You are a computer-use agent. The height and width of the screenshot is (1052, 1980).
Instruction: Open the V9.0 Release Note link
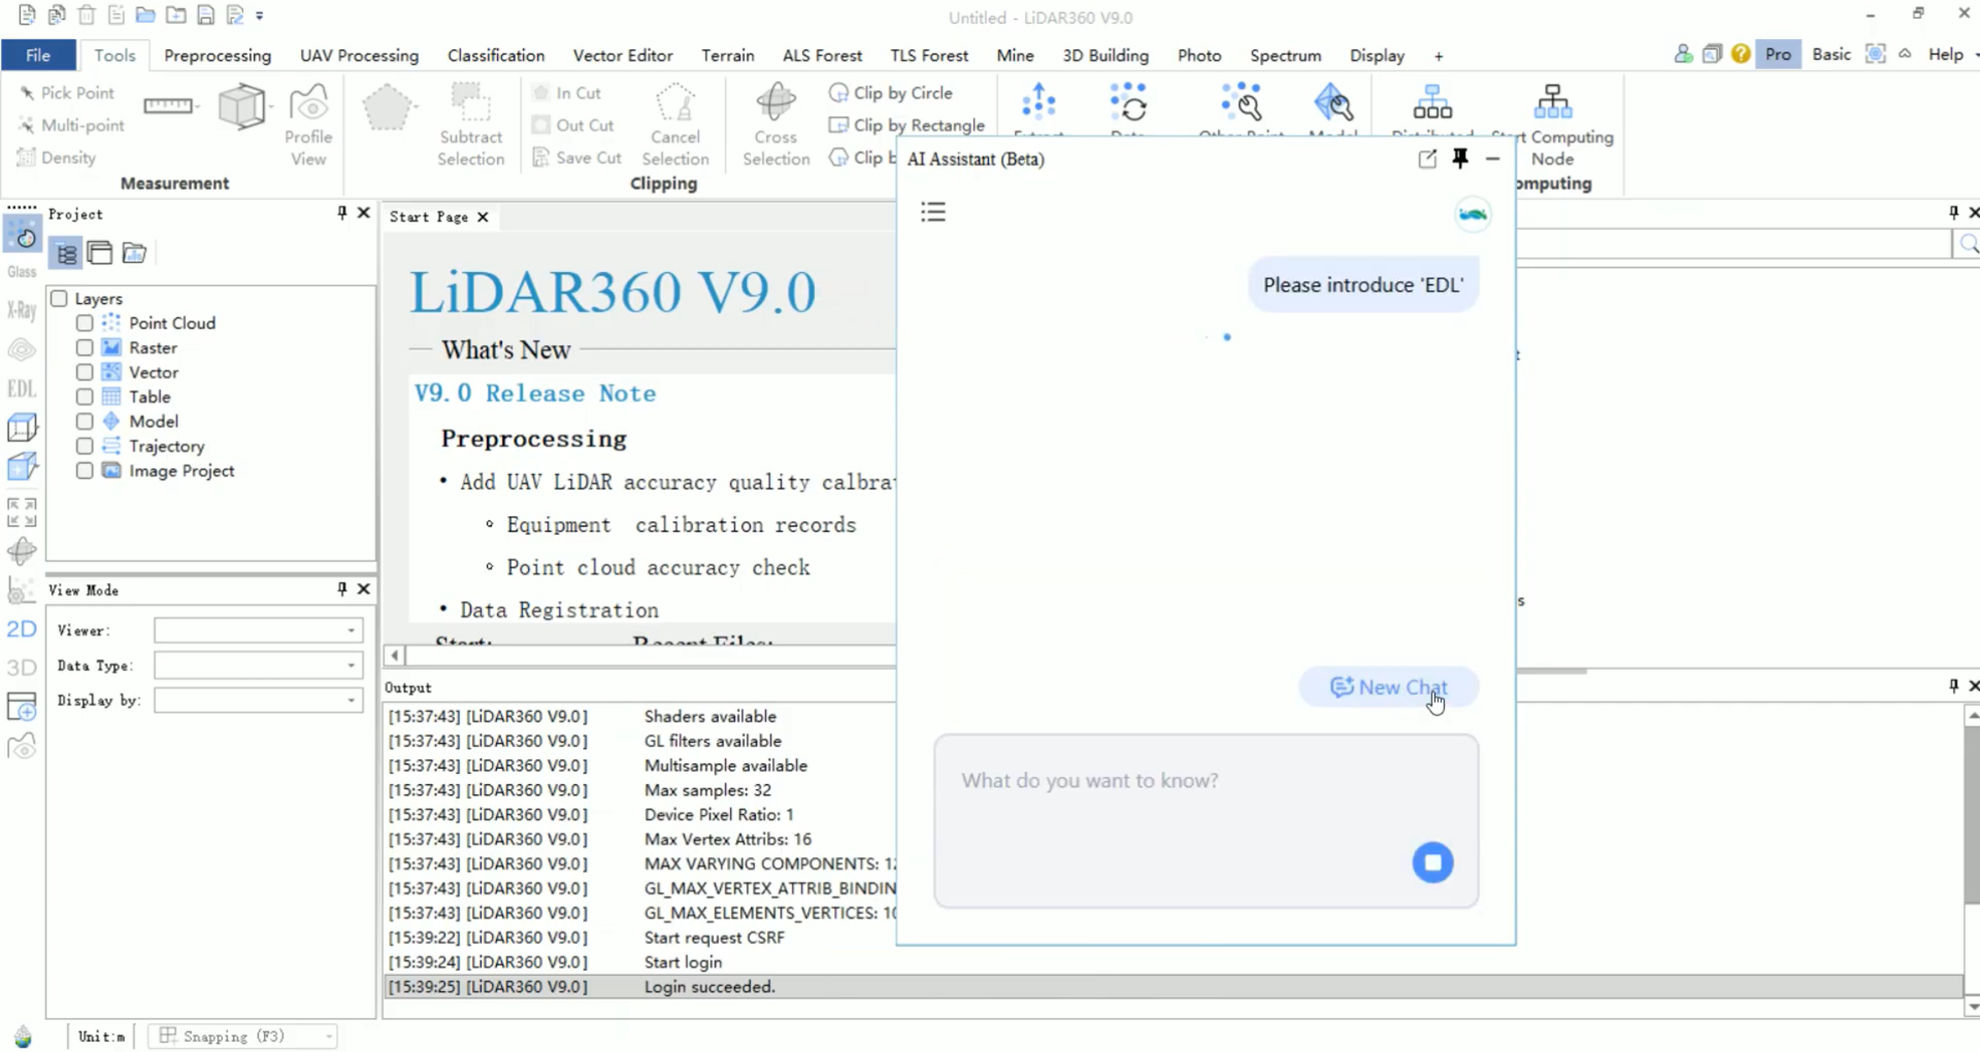[x=535, y=393]
